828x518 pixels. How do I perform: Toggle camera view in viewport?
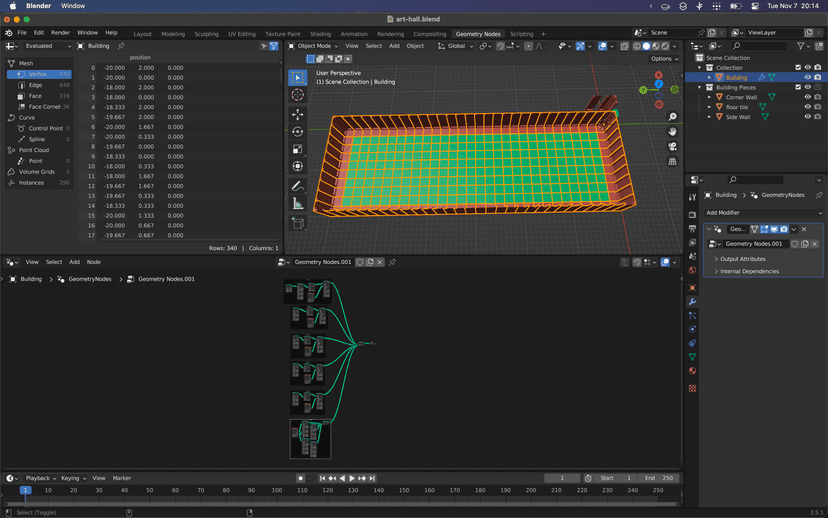[x=673, y=147]
